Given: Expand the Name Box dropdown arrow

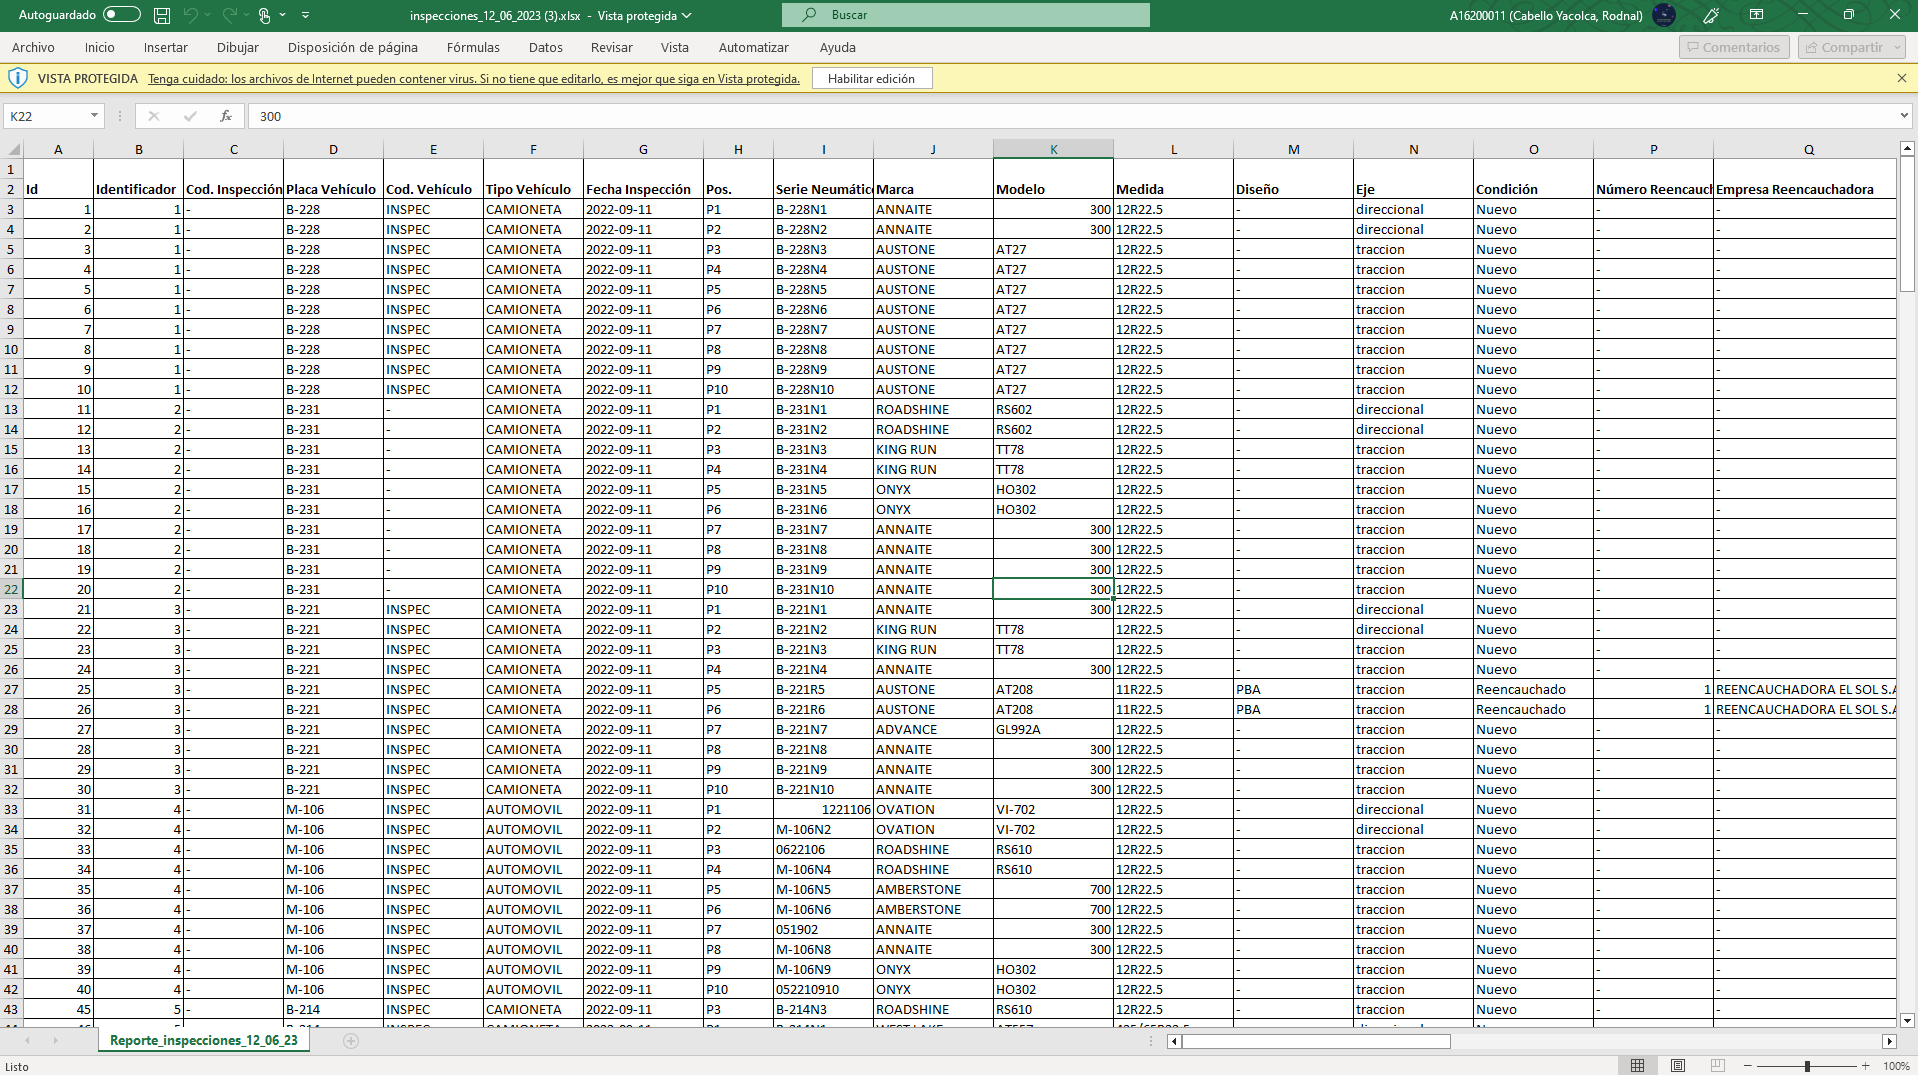Looking at the screenshot, I should [x=94, y=116].
